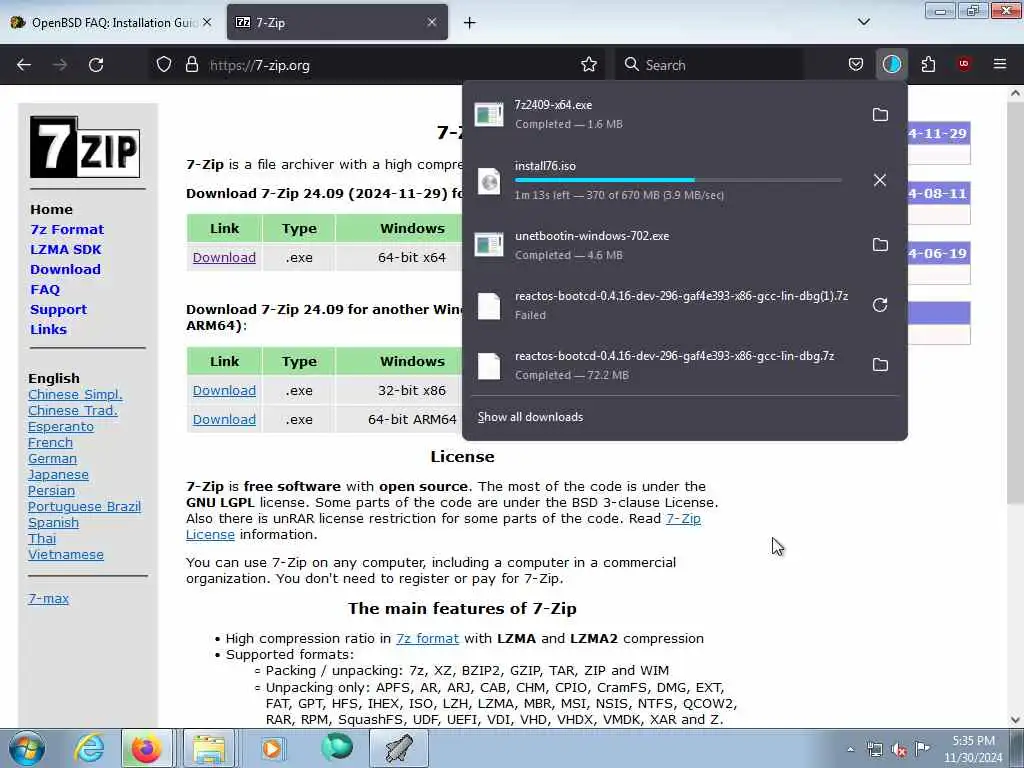Launch Internet Explorer from taskbar
This screenshot has width=1024, height=768.
[x=89, y=748]
